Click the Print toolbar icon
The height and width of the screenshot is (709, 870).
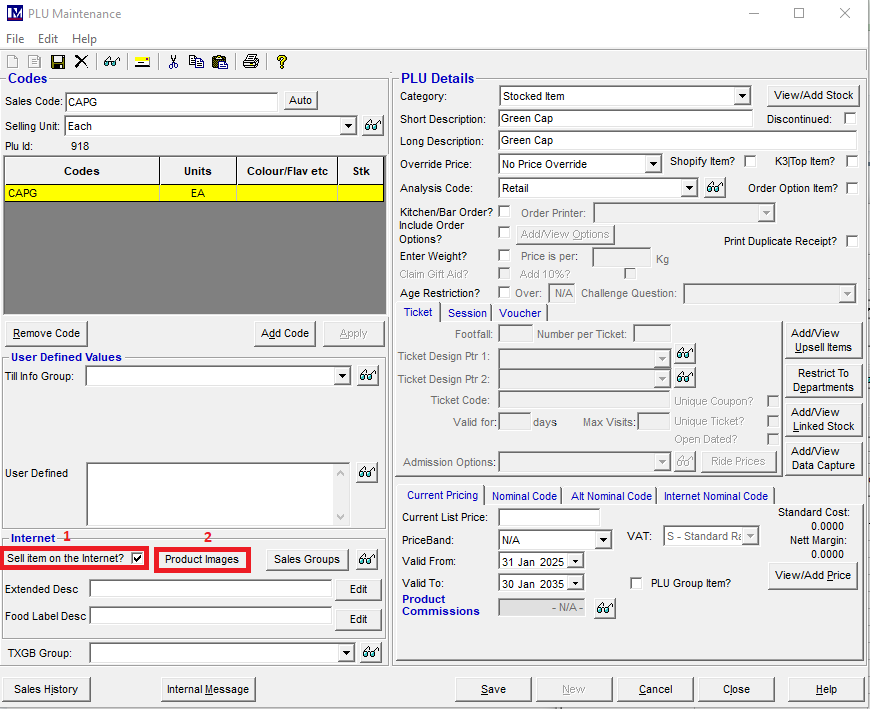[251, 62]
